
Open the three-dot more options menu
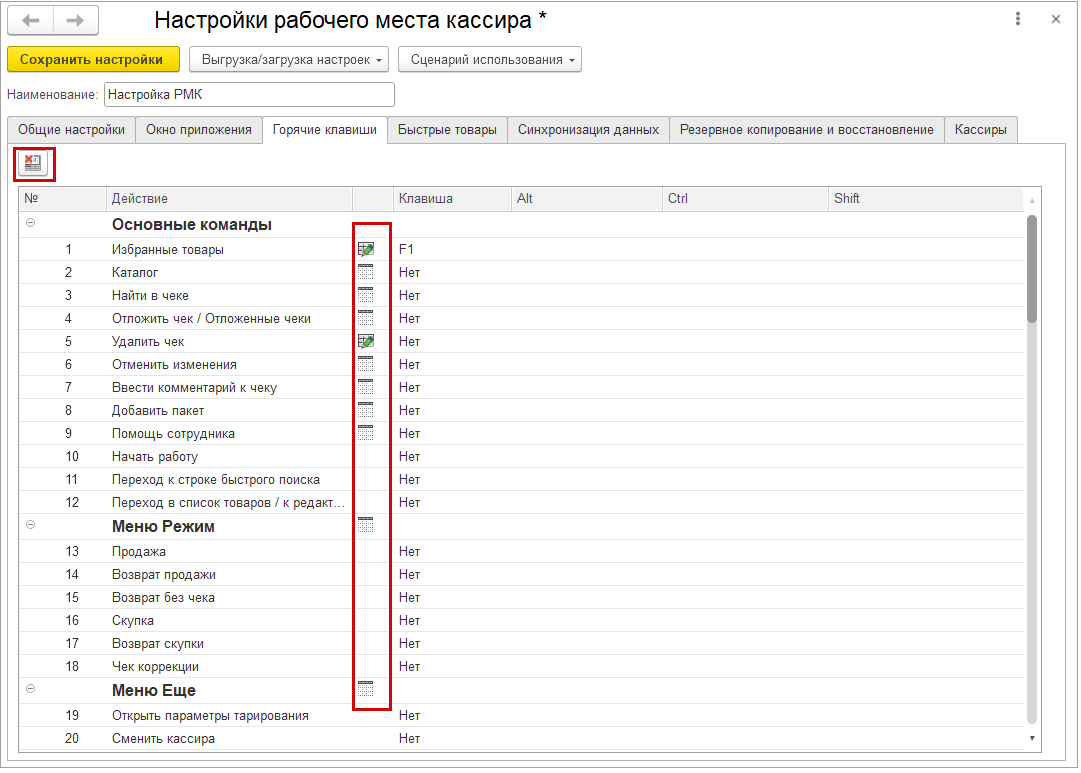(x=1018, y=19)
